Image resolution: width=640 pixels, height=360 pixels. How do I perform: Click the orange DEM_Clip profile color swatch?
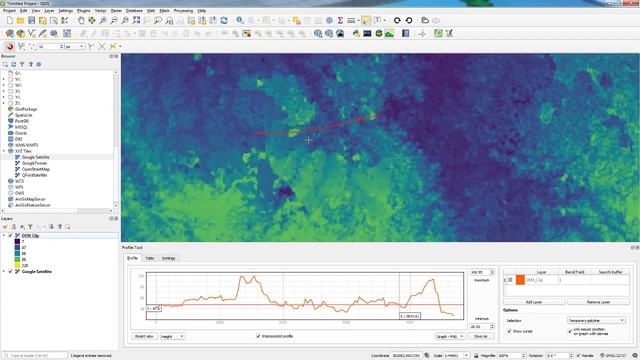coord(520,280)
